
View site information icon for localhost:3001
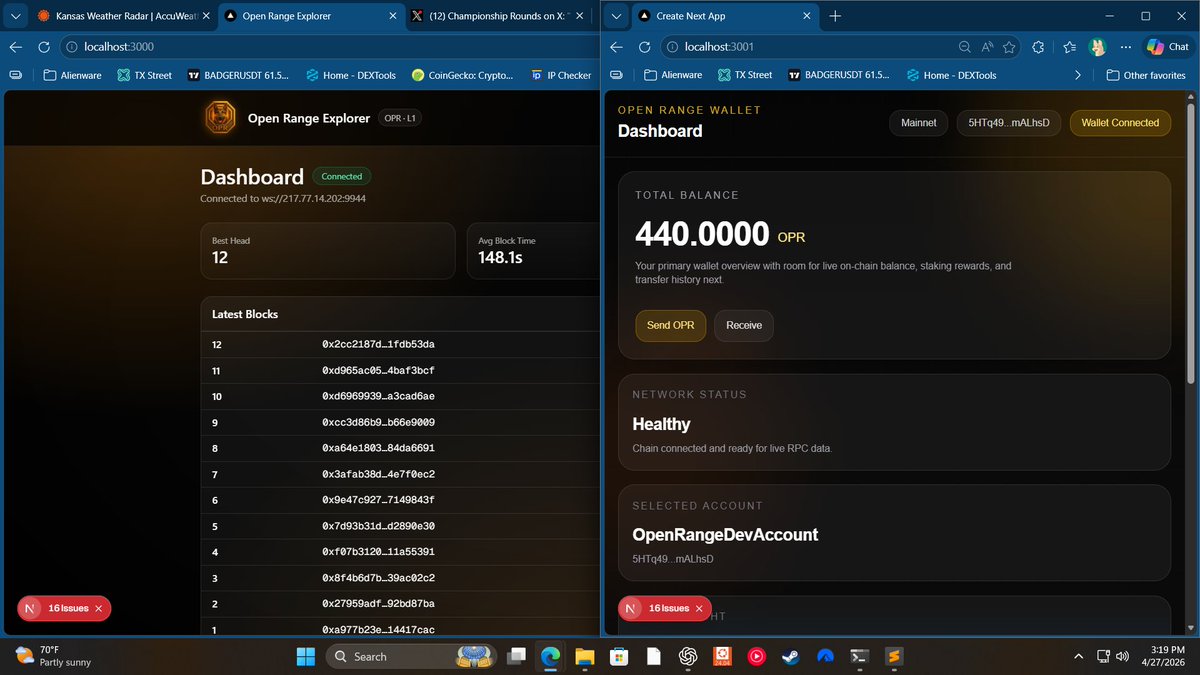pos(670,47)
